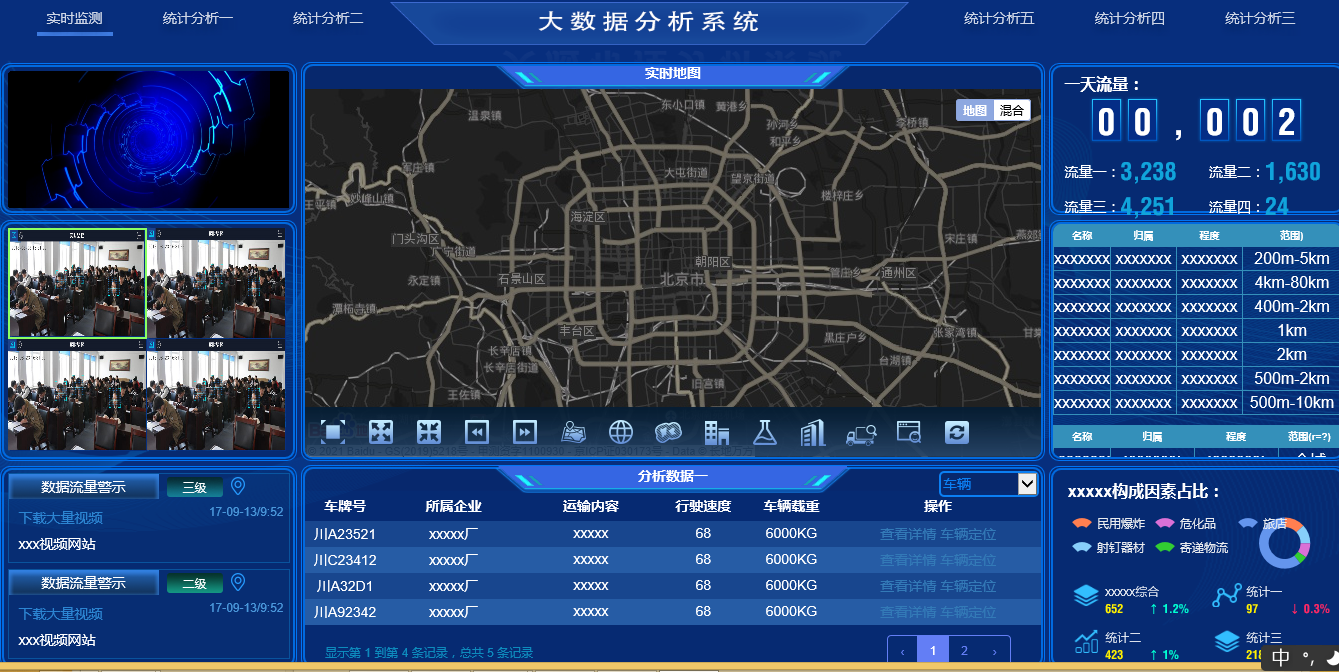This screenshot has height=672, width=1339.
Task: Click the browser window search icon
Action: pos(909,432)
